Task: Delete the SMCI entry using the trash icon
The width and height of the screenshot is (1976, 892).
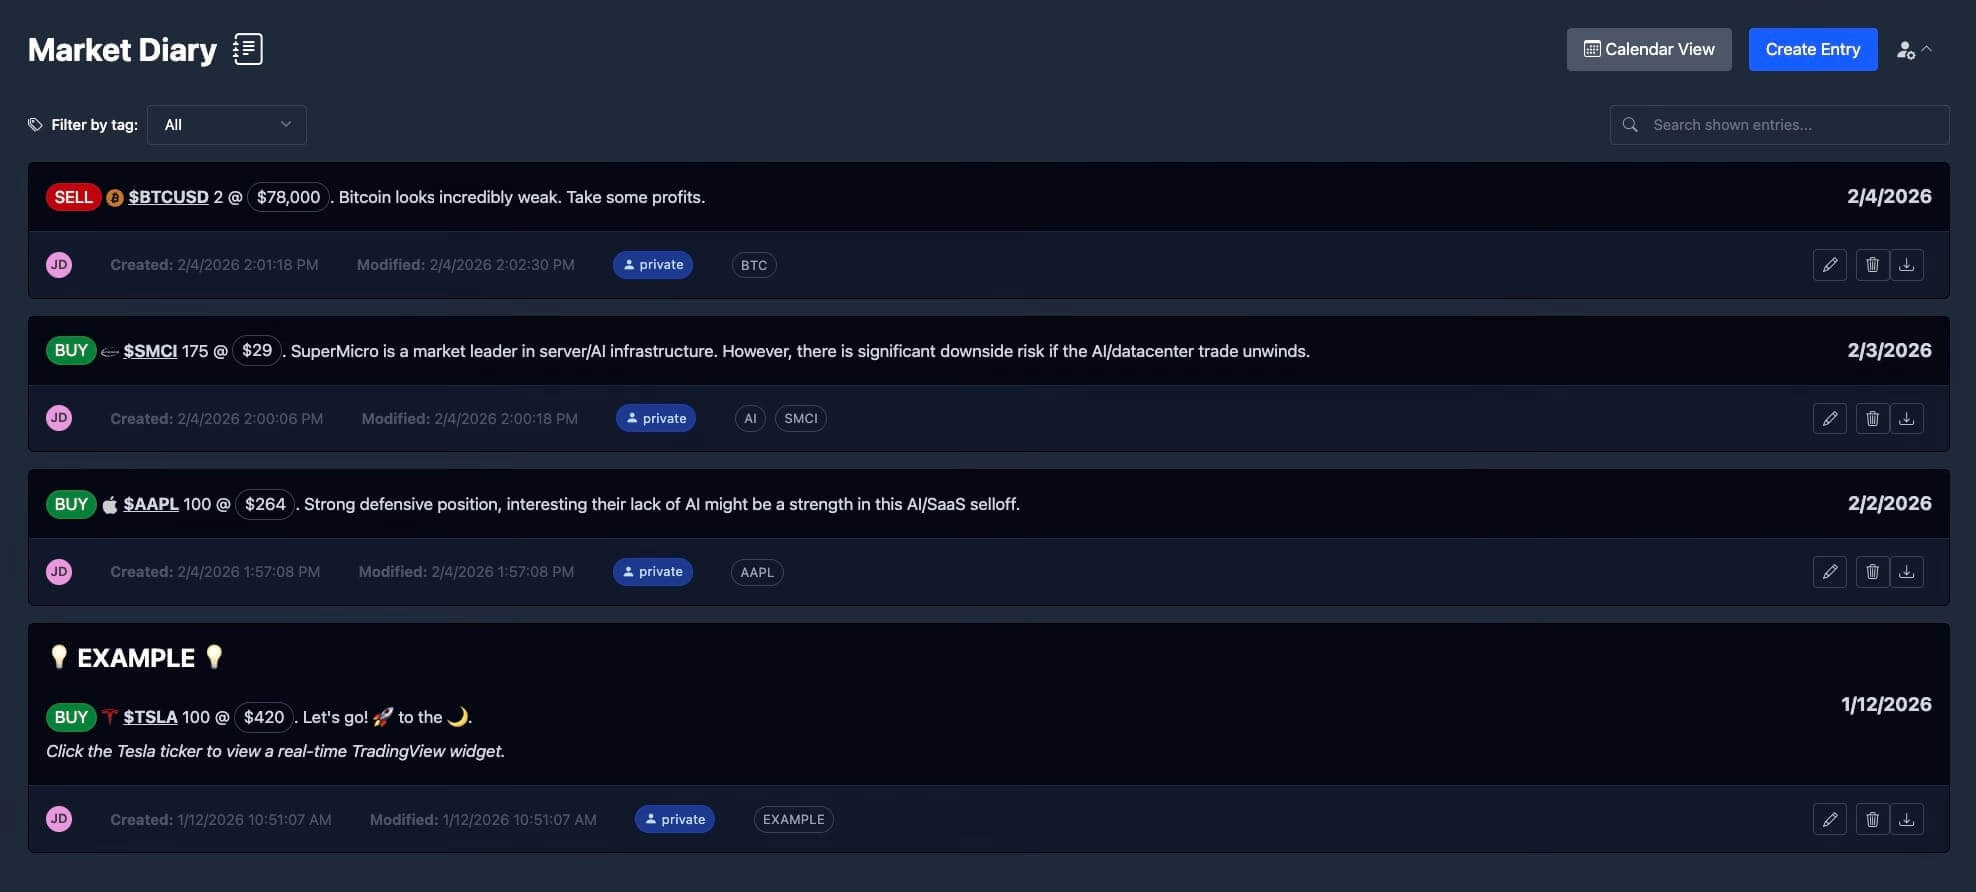Action: (x=1873, y=418)
